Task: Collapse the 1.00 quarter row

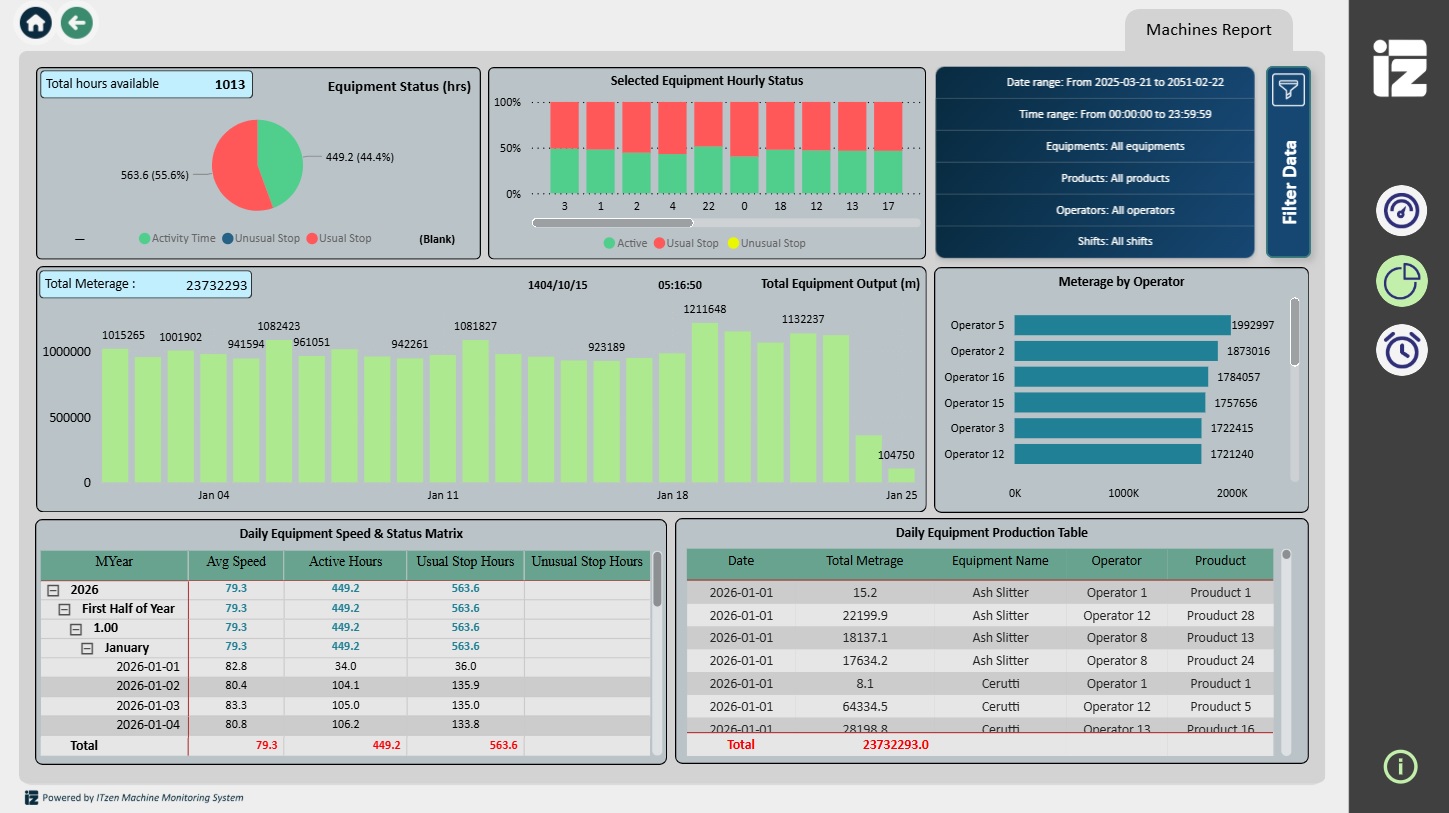Action: click(x=75, y=628)
